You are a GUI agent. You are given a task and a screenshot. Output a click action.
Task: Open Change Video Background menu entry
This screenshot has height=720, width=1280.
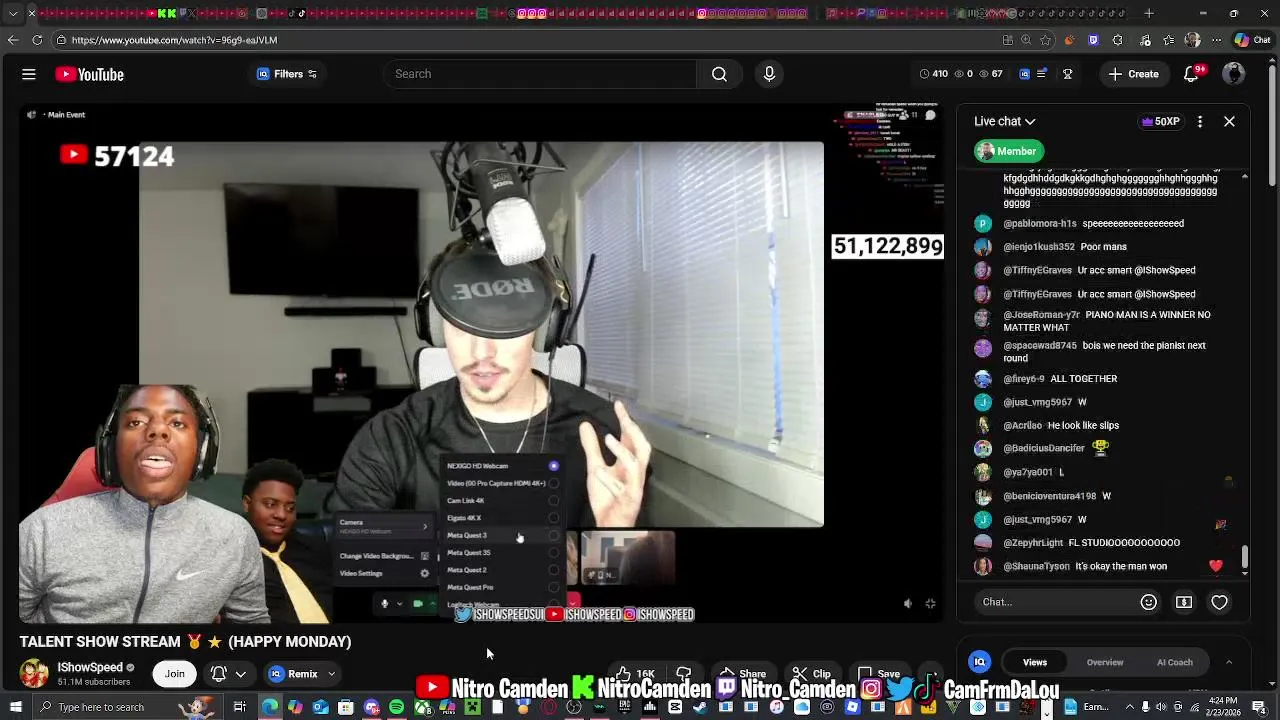[383, 556]
